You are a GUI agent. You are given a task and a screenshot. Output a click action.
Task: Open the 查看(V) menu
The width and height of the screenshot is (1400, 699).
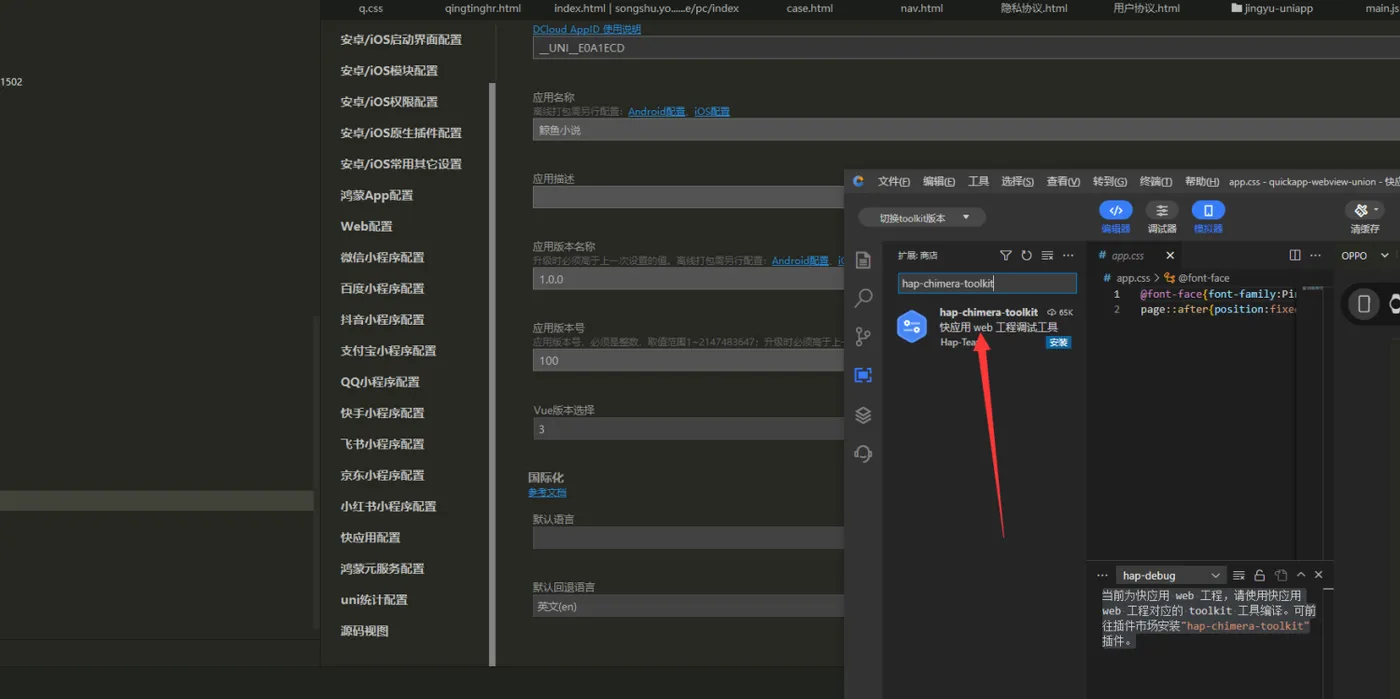click(x=1063, y=182)
